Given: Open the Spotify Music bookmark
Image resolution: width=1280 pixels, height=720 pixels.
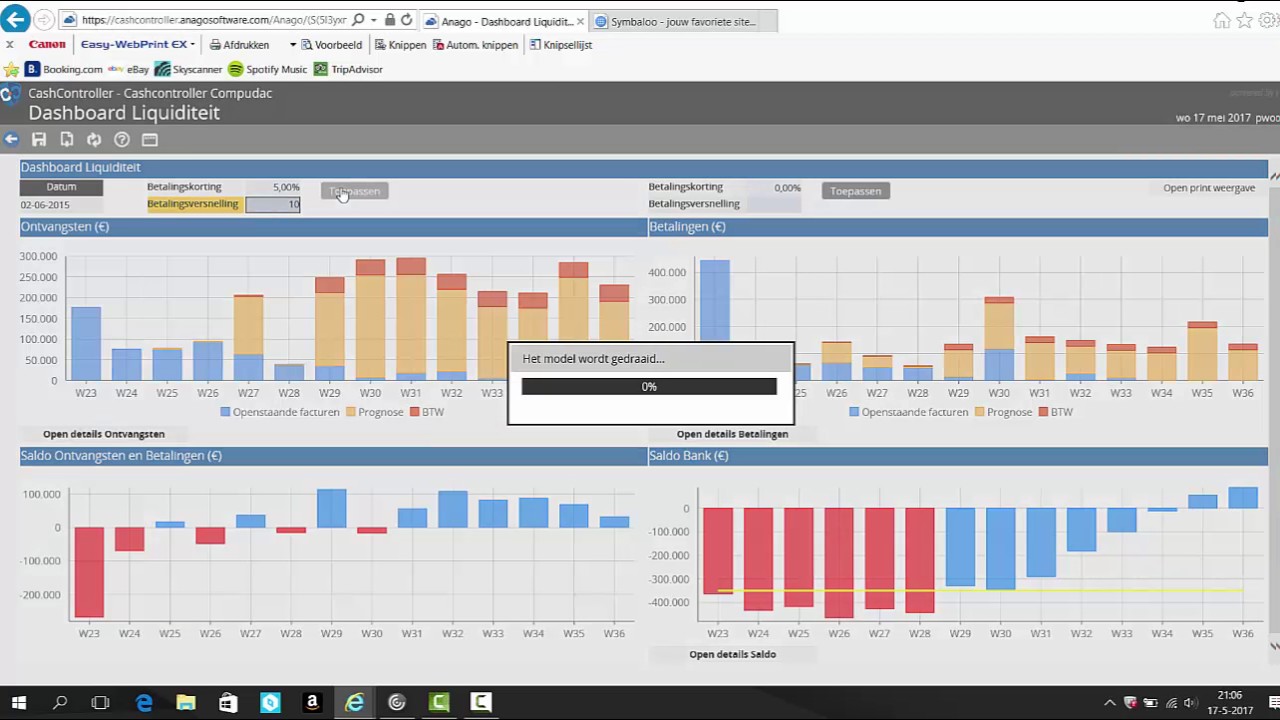Looking at the screenshot, I should tap(268, 69).
